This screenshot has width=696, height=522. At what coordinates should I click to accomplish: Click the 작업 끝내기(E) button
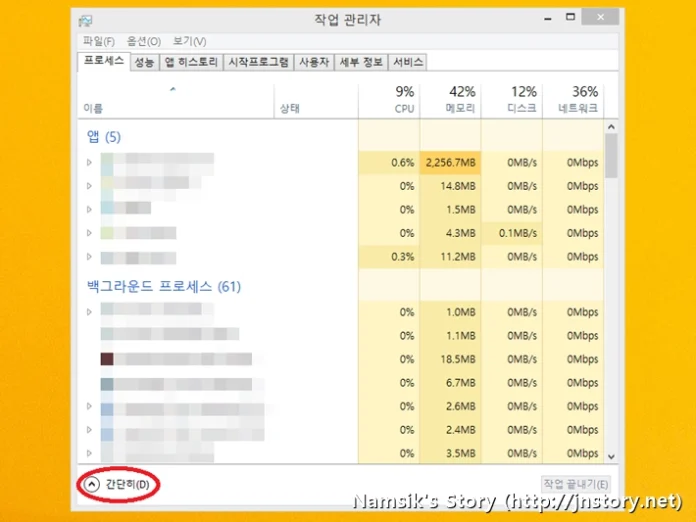(575, 484)
